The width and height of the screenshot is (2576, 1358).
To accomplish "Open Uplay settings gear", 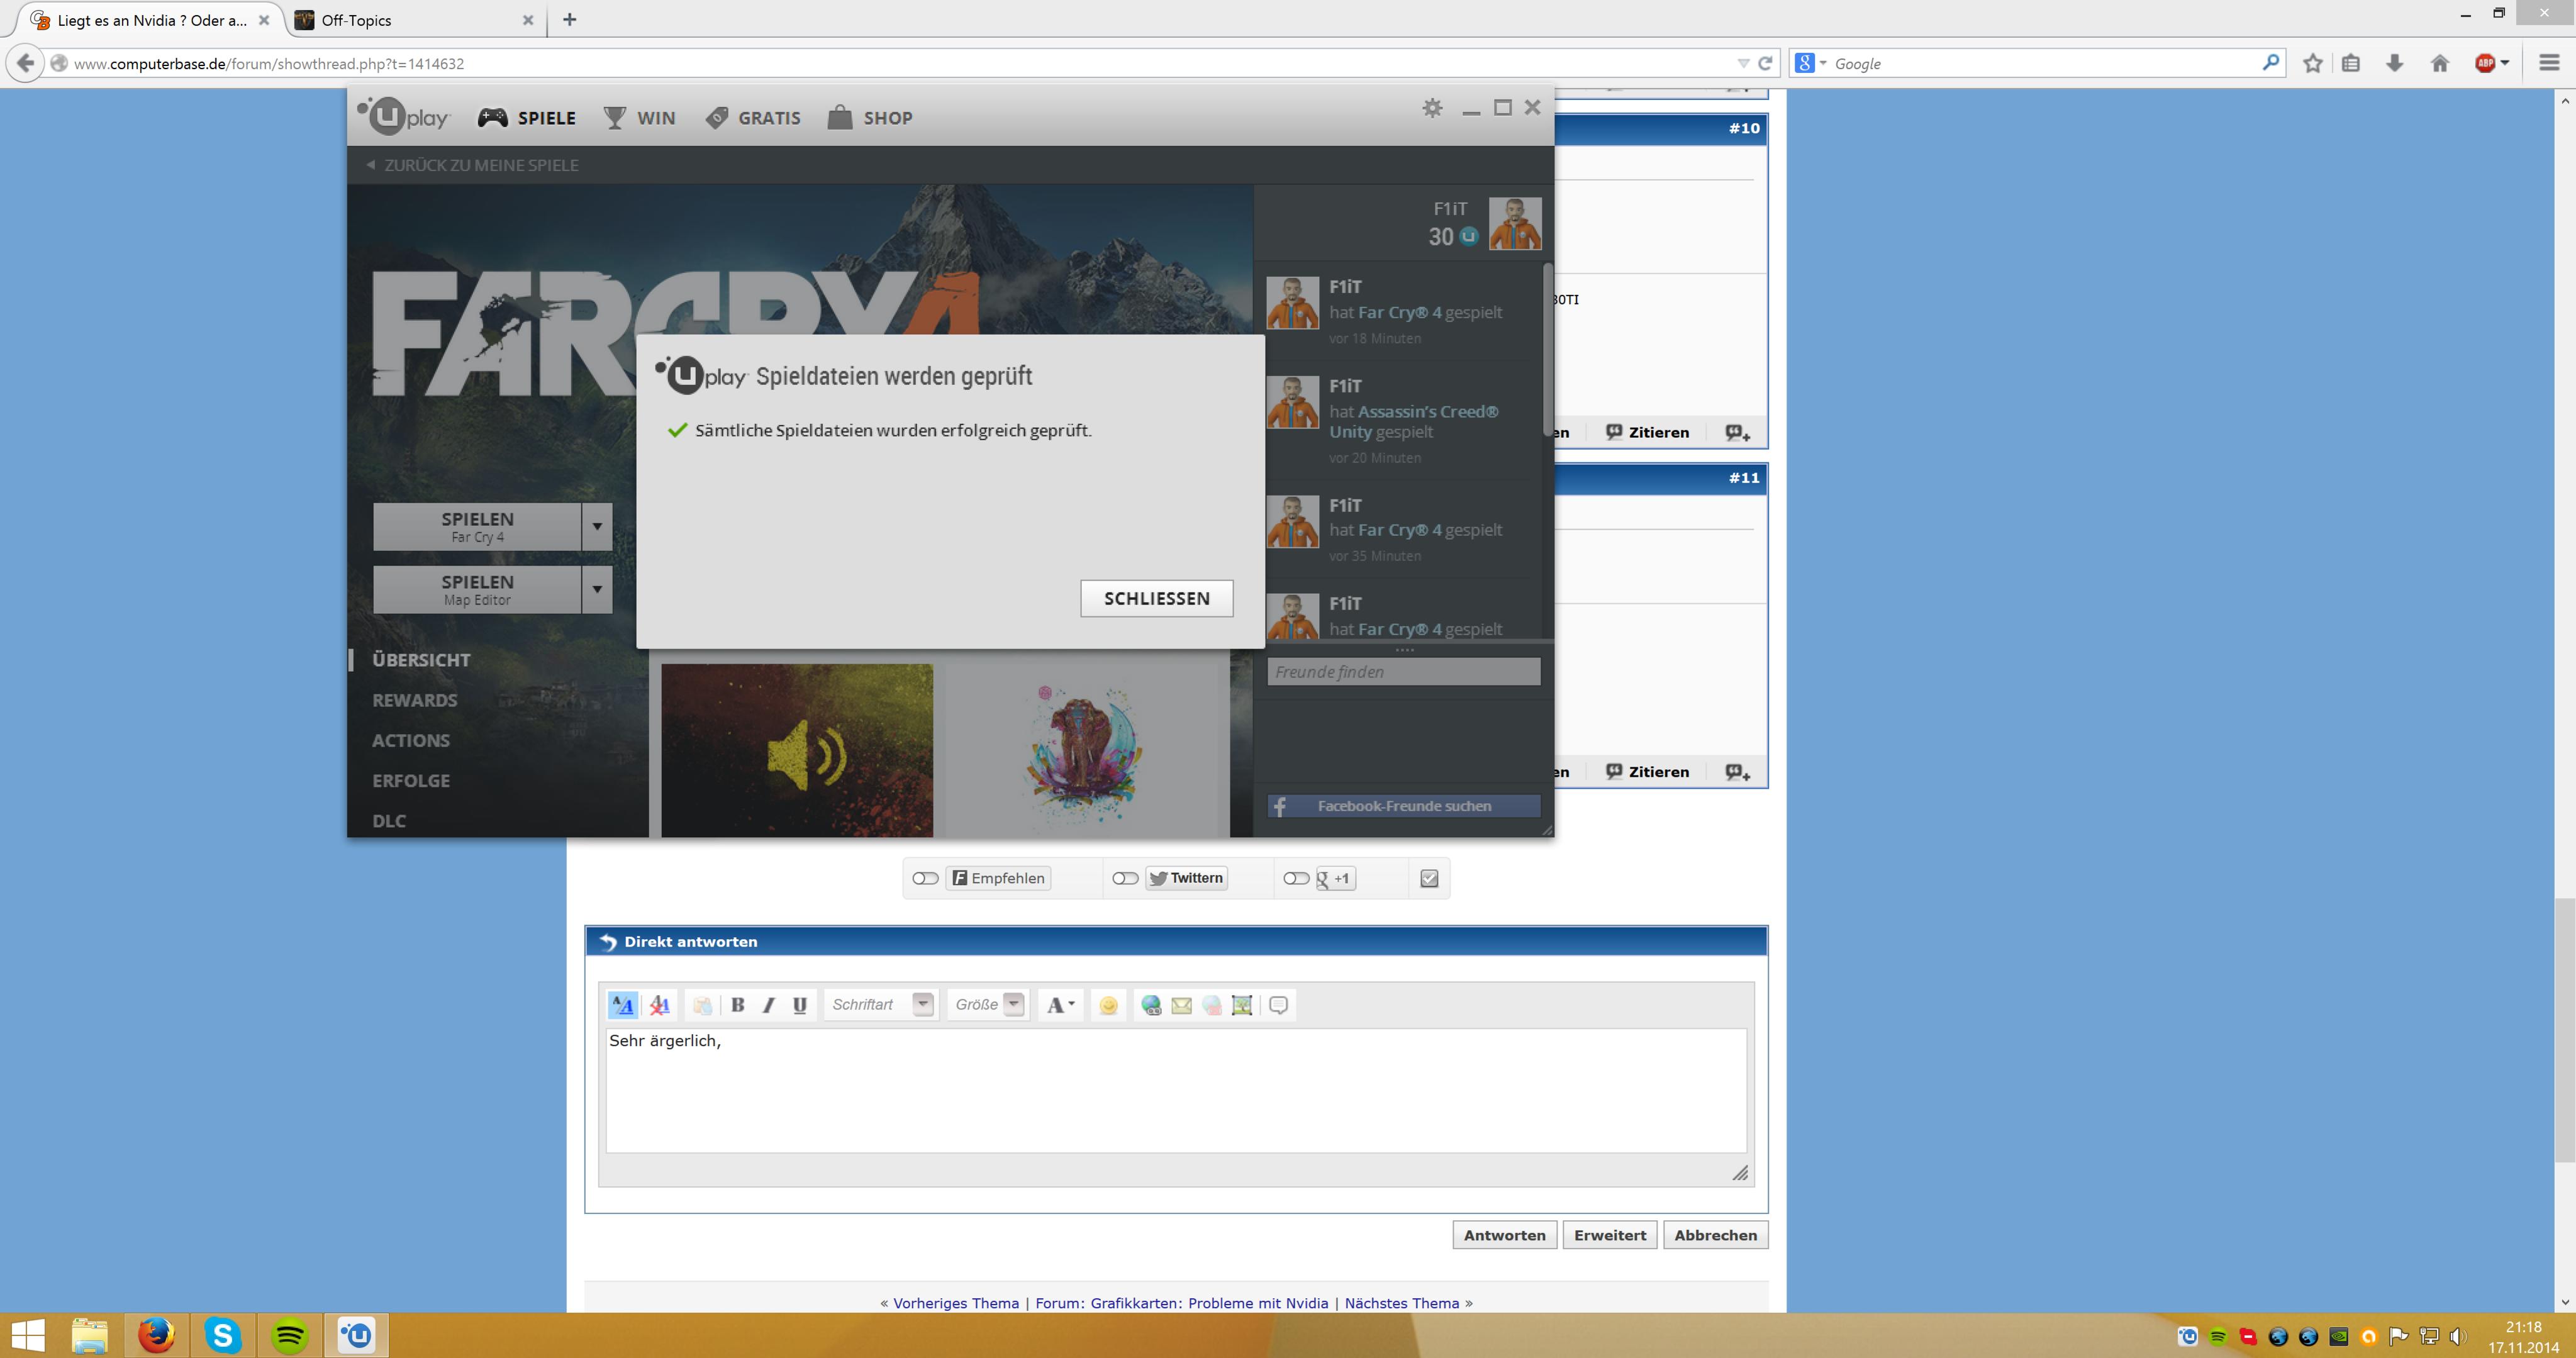I will click(1432, 108).
